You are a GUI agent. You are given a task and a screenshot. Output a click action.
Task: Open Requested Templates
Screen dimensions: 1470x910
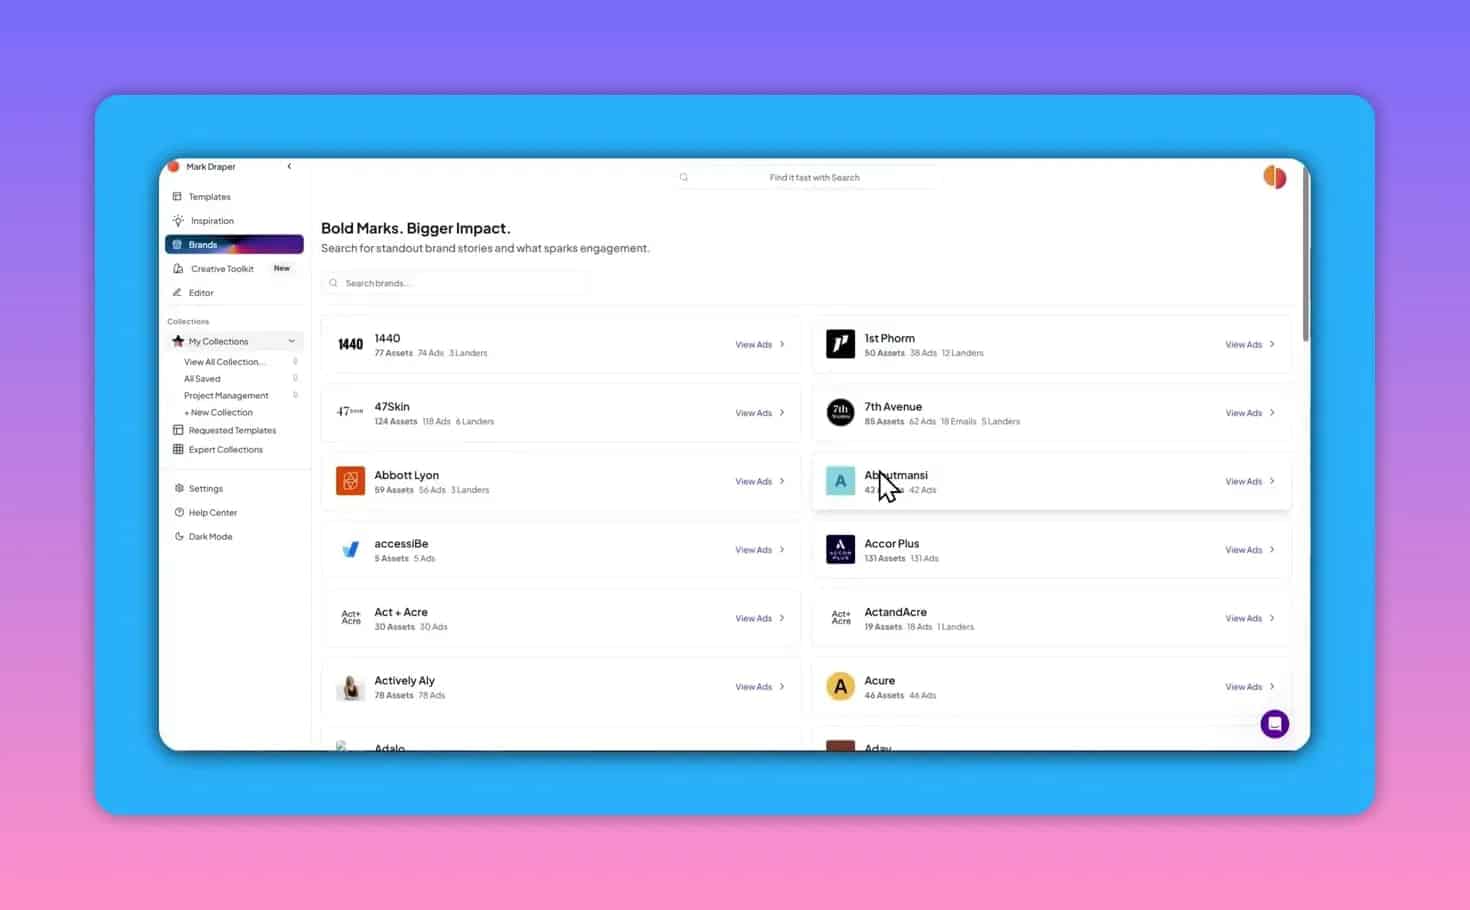point(232,431)
